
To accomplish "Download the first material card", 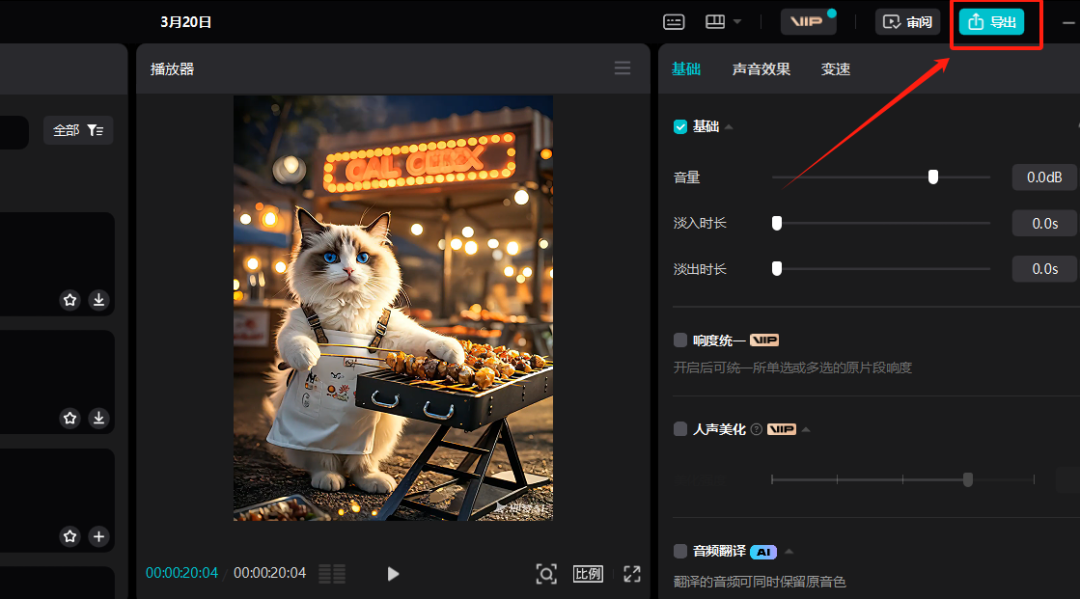I will pos(98,300).
